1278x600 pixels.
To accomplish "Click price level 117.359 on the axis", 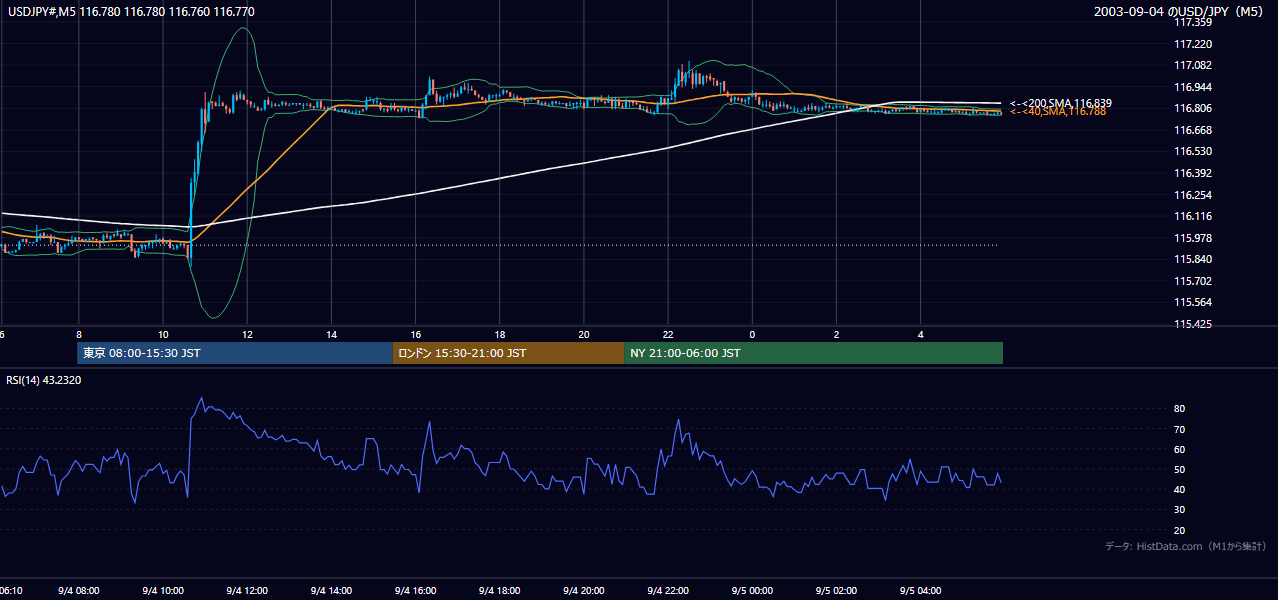I will (x=1194, y=23).
